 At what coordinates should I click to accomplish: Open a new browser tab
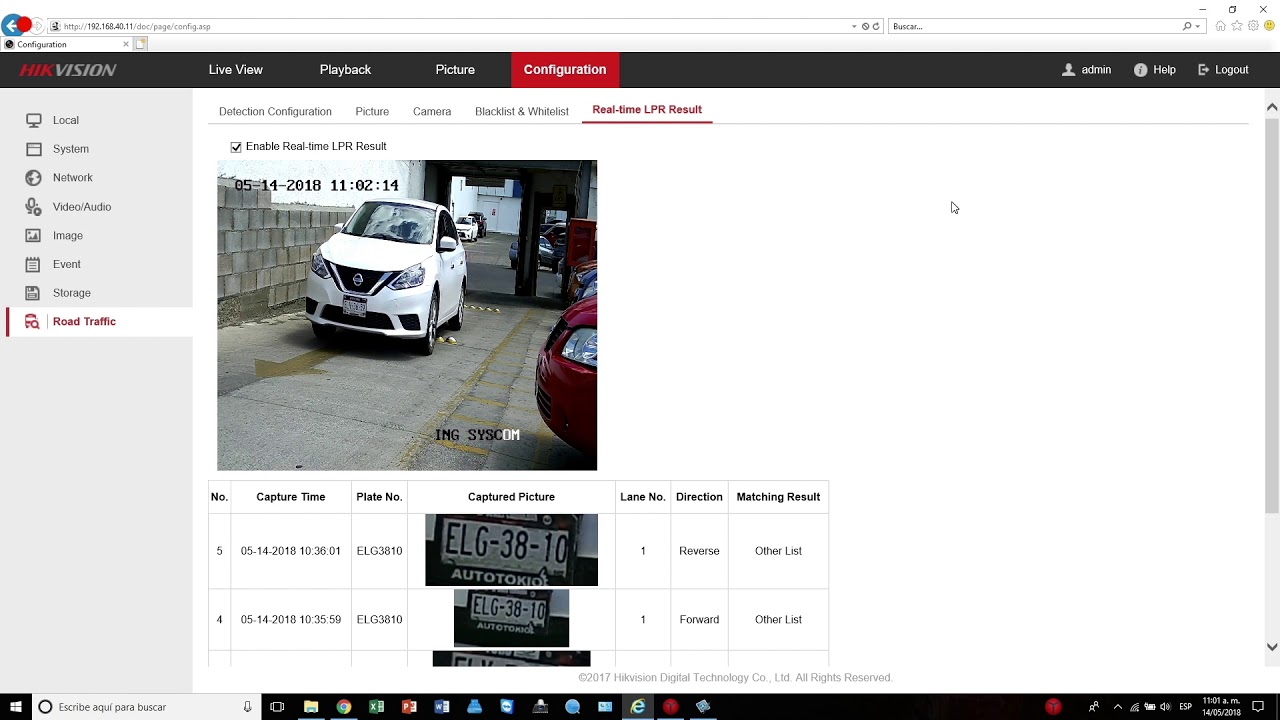click(141, 44)
